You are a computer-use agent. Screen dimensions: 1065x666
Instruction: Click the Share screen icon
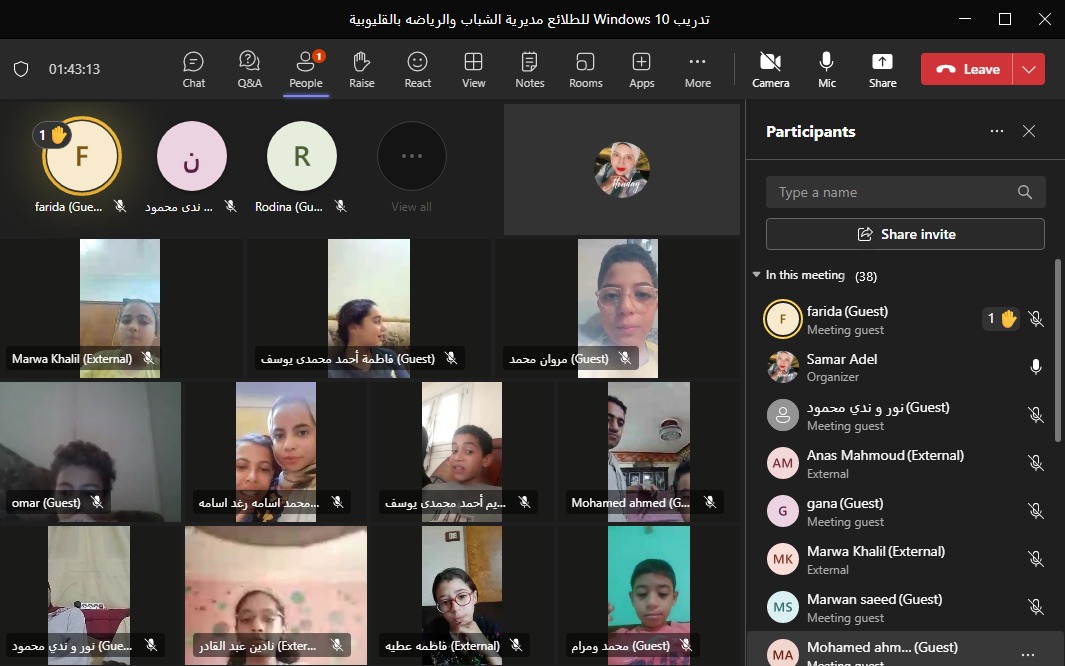coord(882,69)
